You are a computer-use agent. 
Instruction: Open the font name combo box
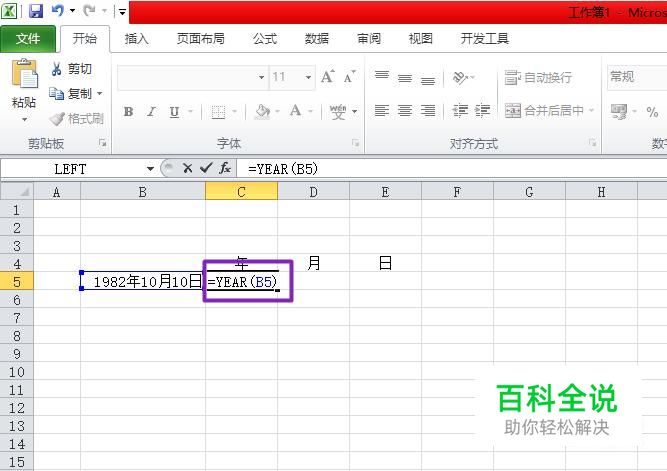[192, 77]
